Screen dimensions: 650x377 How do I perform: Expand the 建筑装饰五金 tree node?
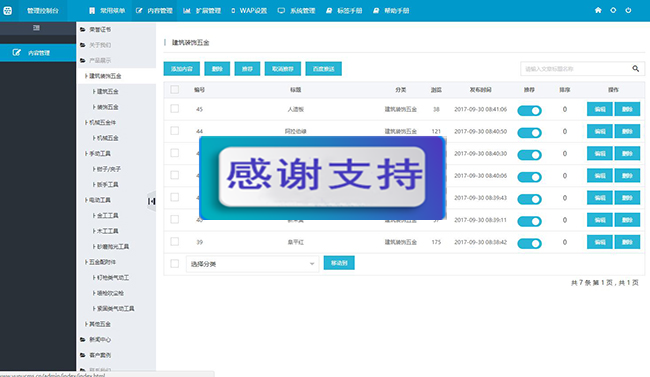[x=103, y=76]
